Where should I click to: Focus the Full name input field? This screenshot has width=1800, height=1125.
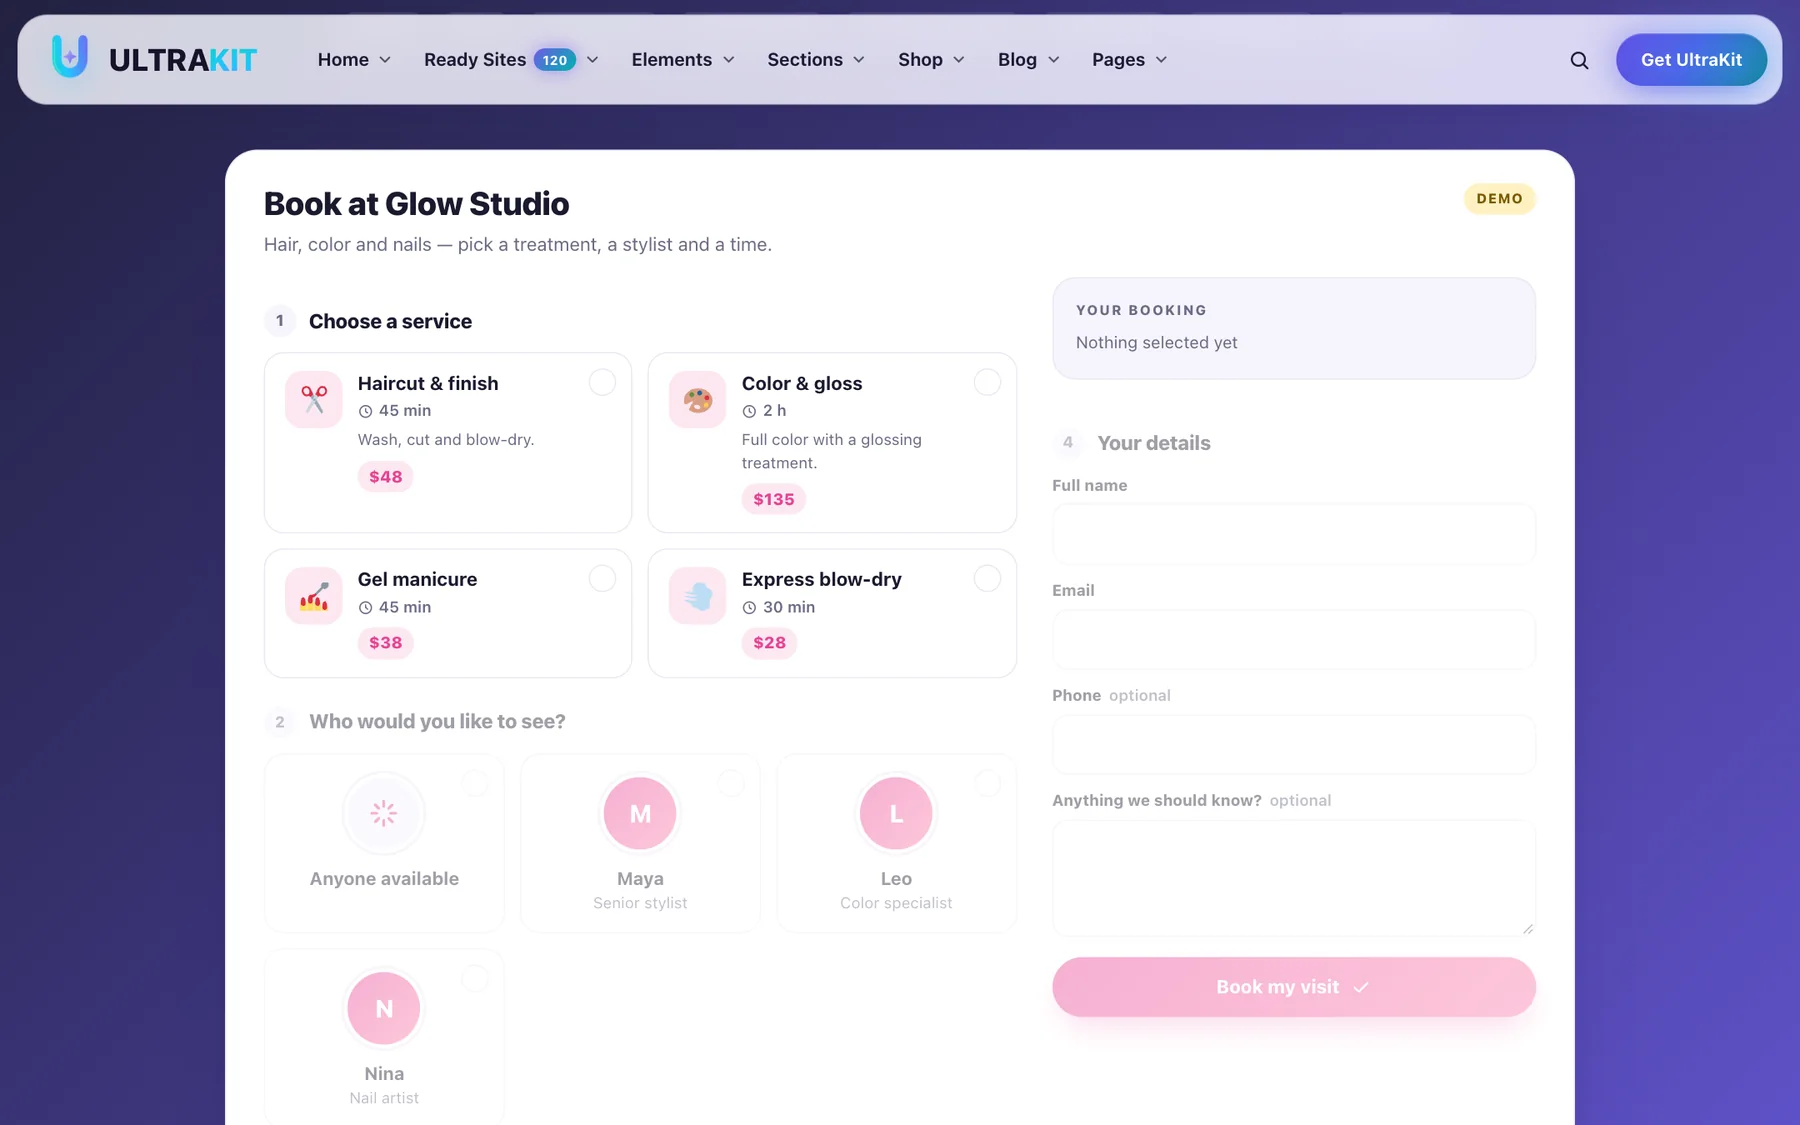(1293, 533)
